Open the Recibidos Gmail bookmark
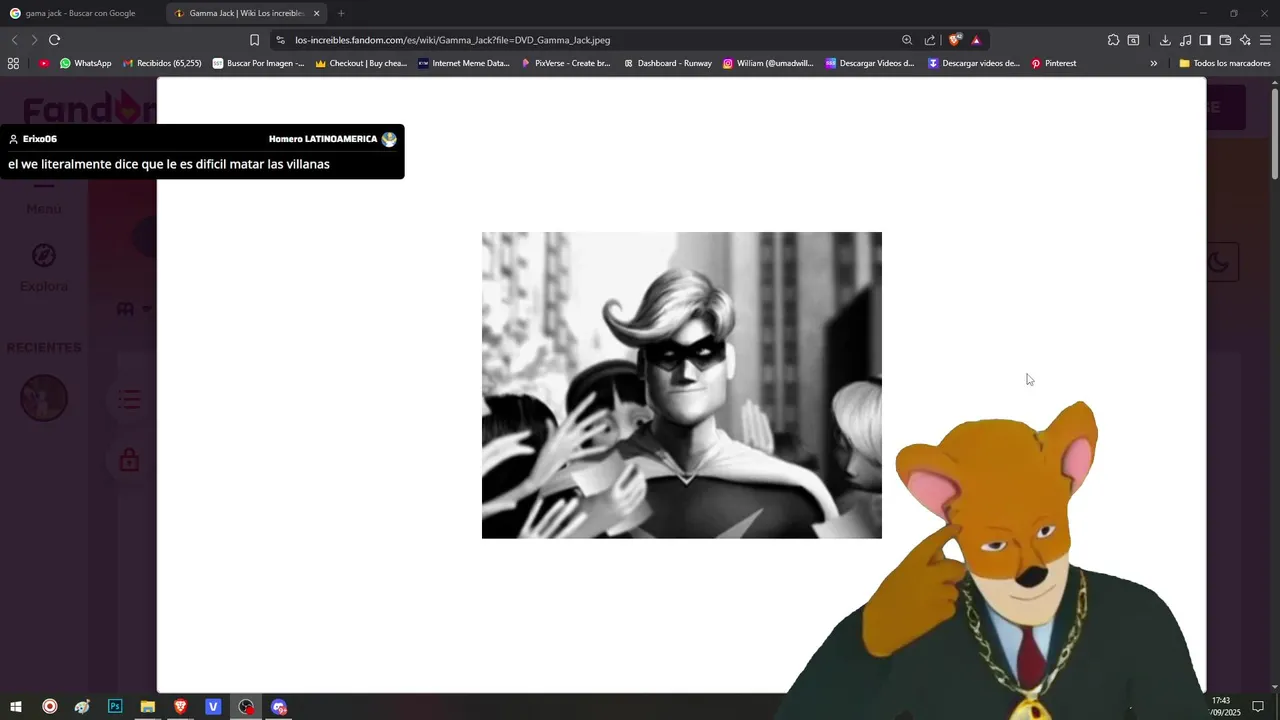1280x720 pixels. [x=162, y=63]
